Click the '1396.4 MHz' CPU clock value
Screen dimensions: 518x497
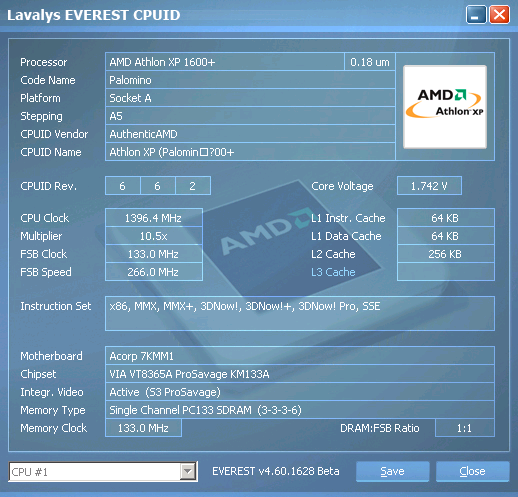(154, 218)
